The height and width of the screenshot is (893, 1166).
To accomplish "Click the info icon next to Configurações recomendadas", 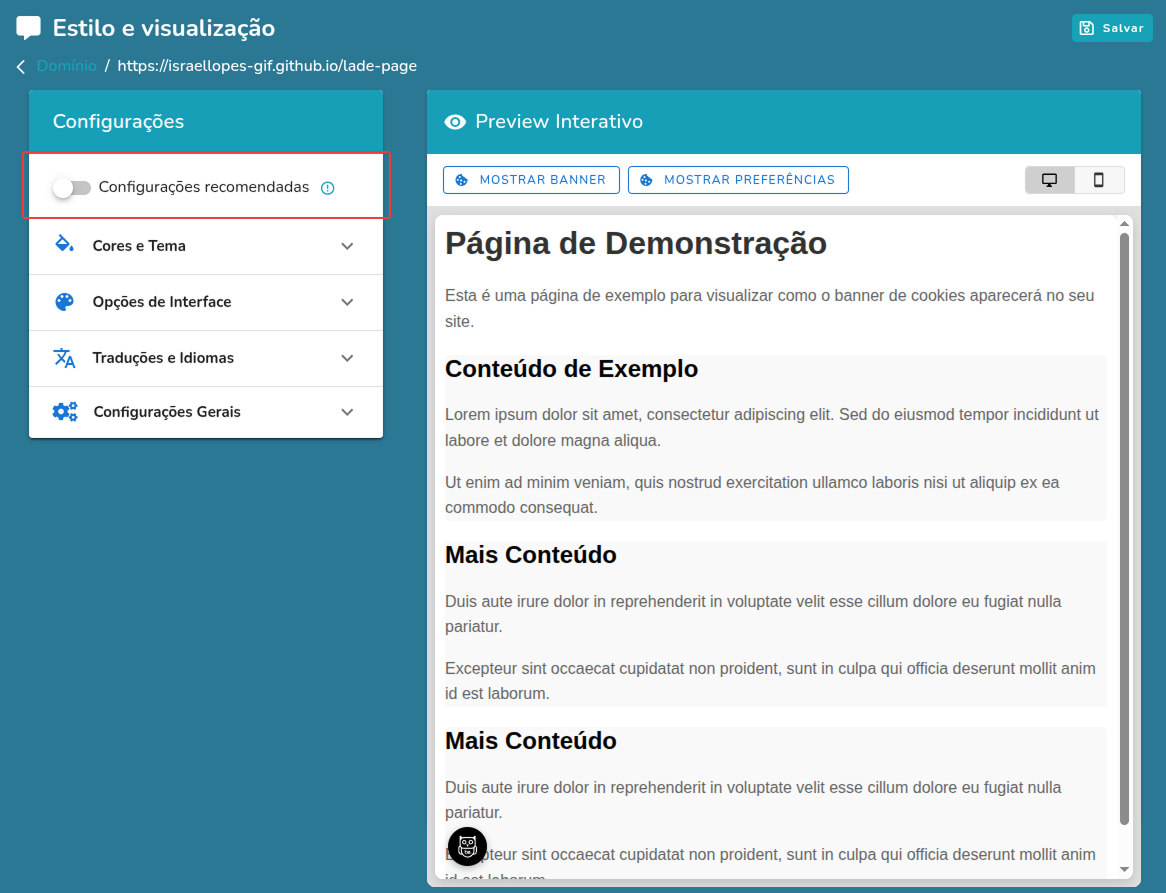I will [327, 187].
